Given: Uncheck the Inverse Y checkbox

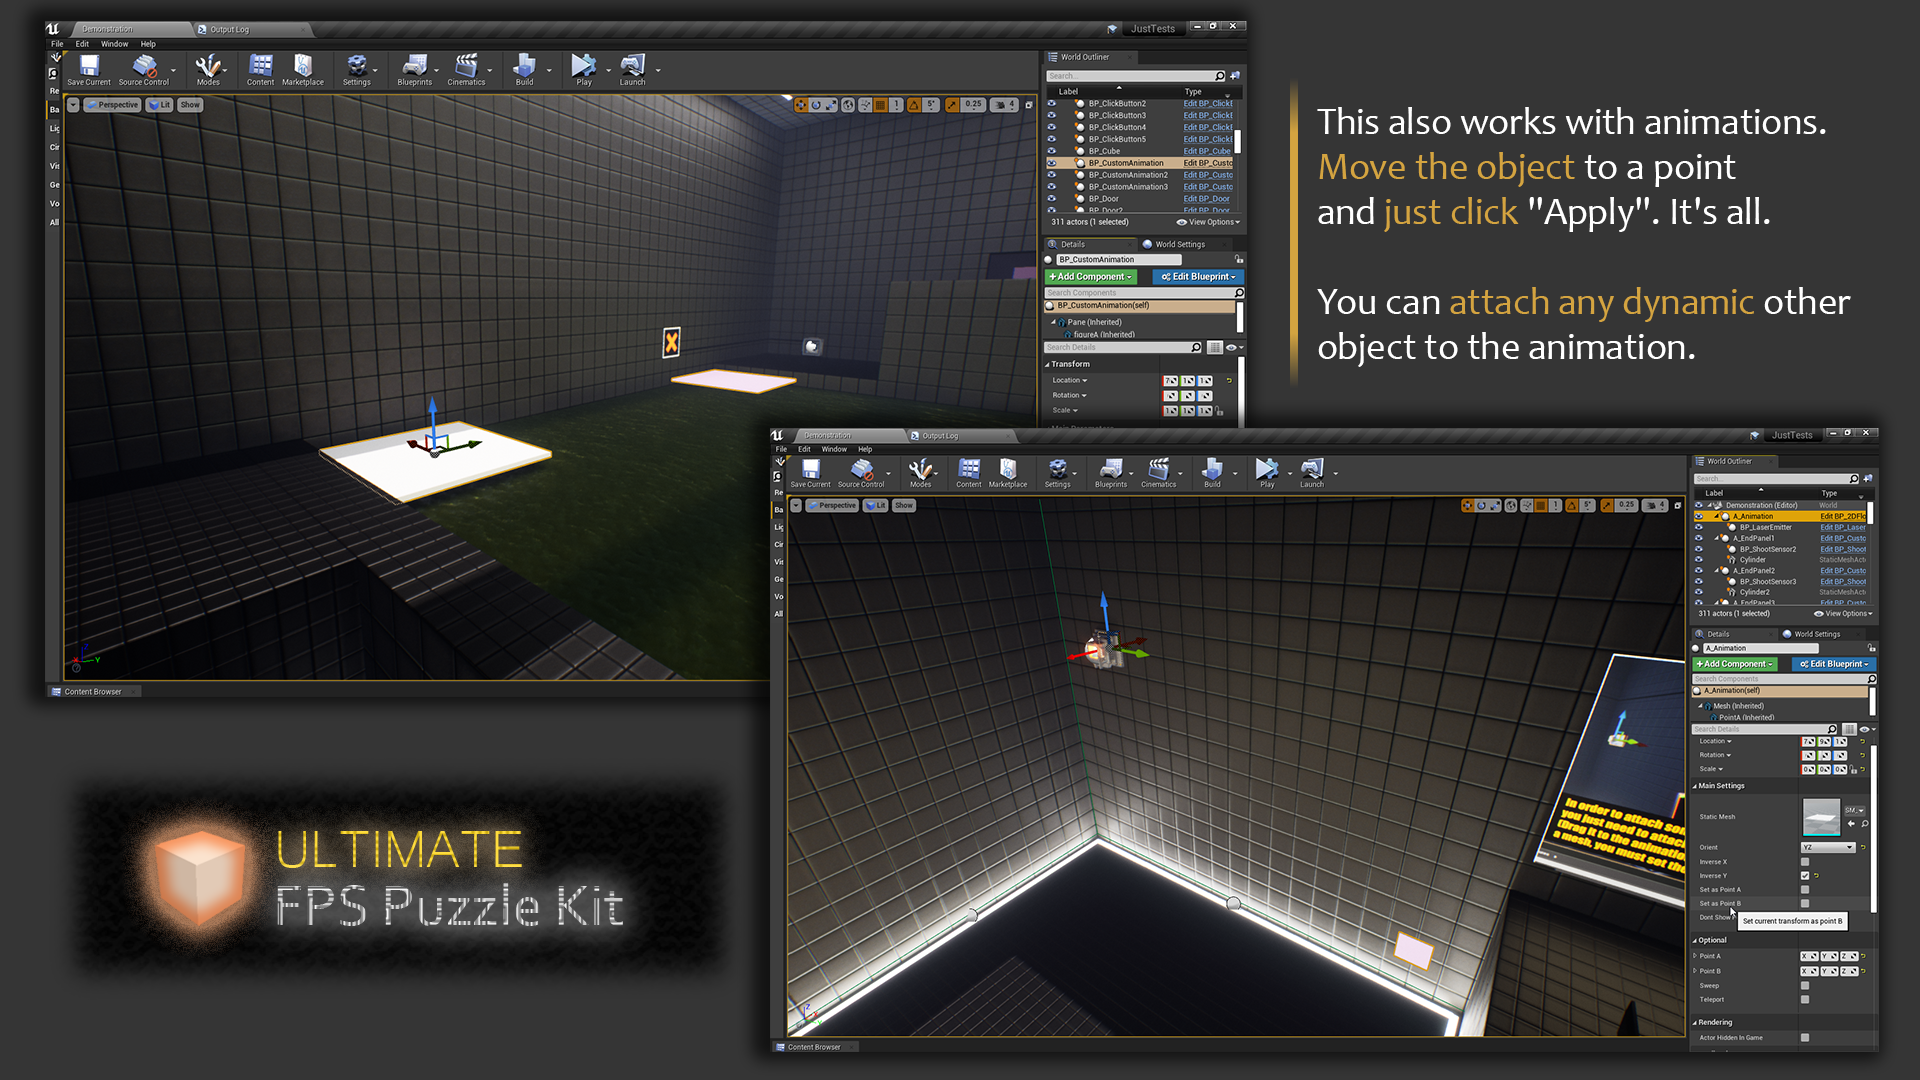Looking at the screenshot, I should [x=1805, y=875].
